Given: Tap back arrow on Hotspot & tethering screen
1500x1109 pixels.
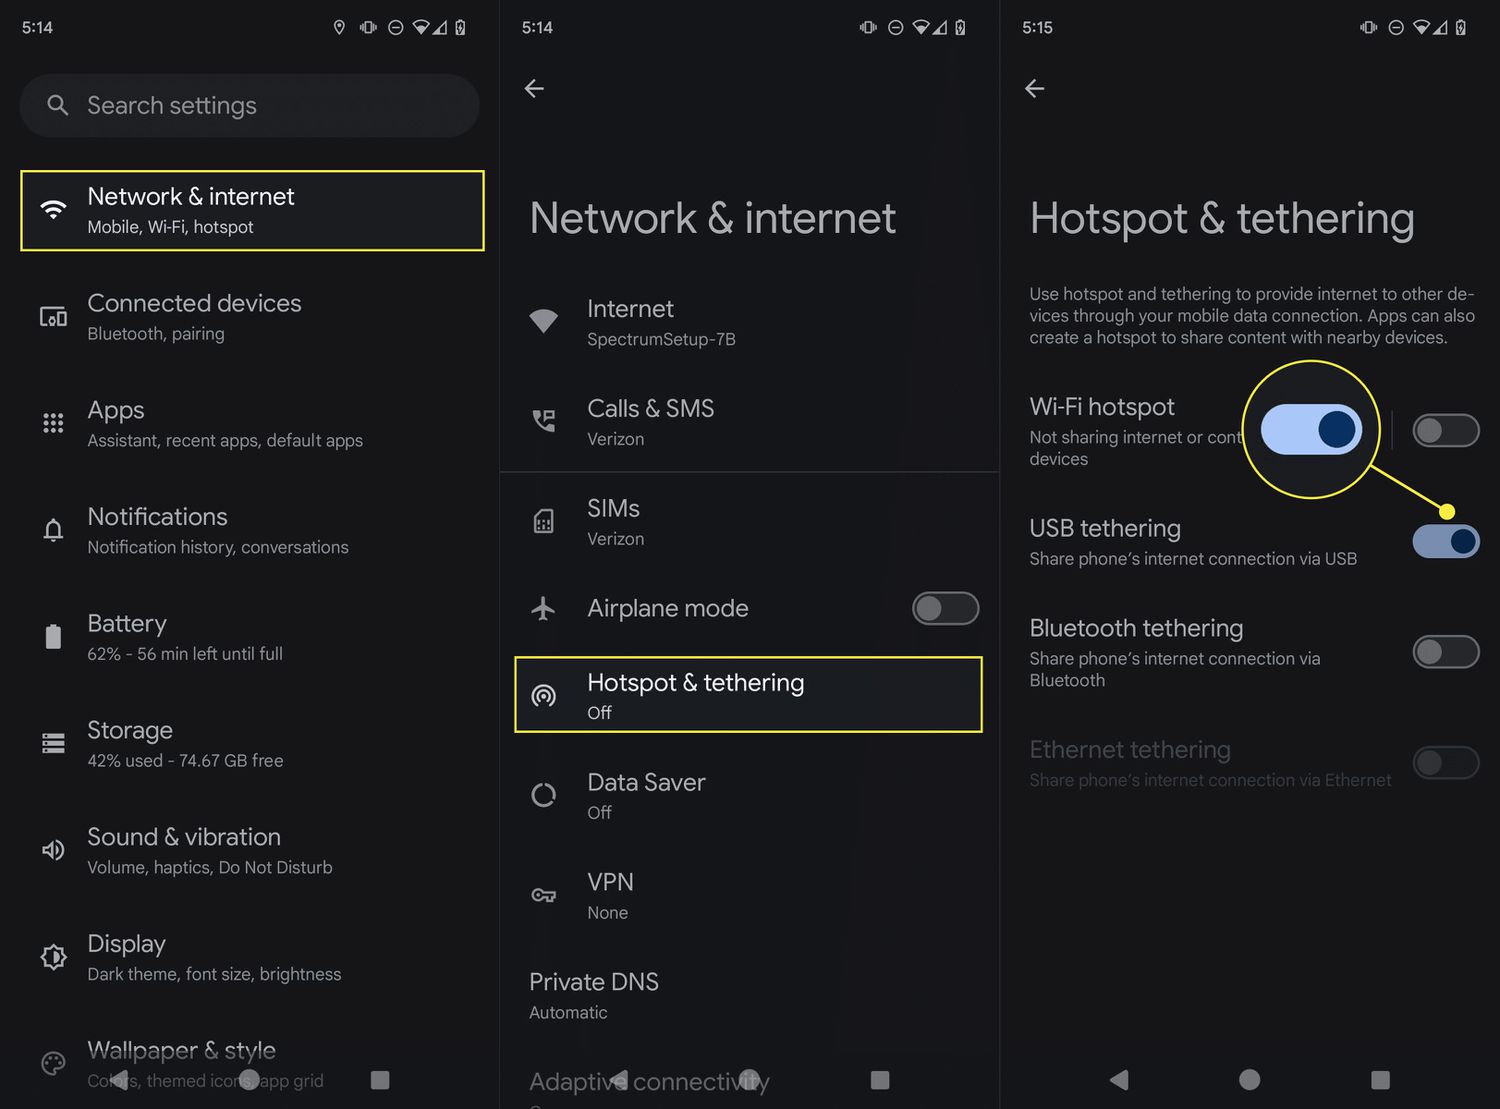Looking at the screenshot, I should click(x=1035, y=89).
